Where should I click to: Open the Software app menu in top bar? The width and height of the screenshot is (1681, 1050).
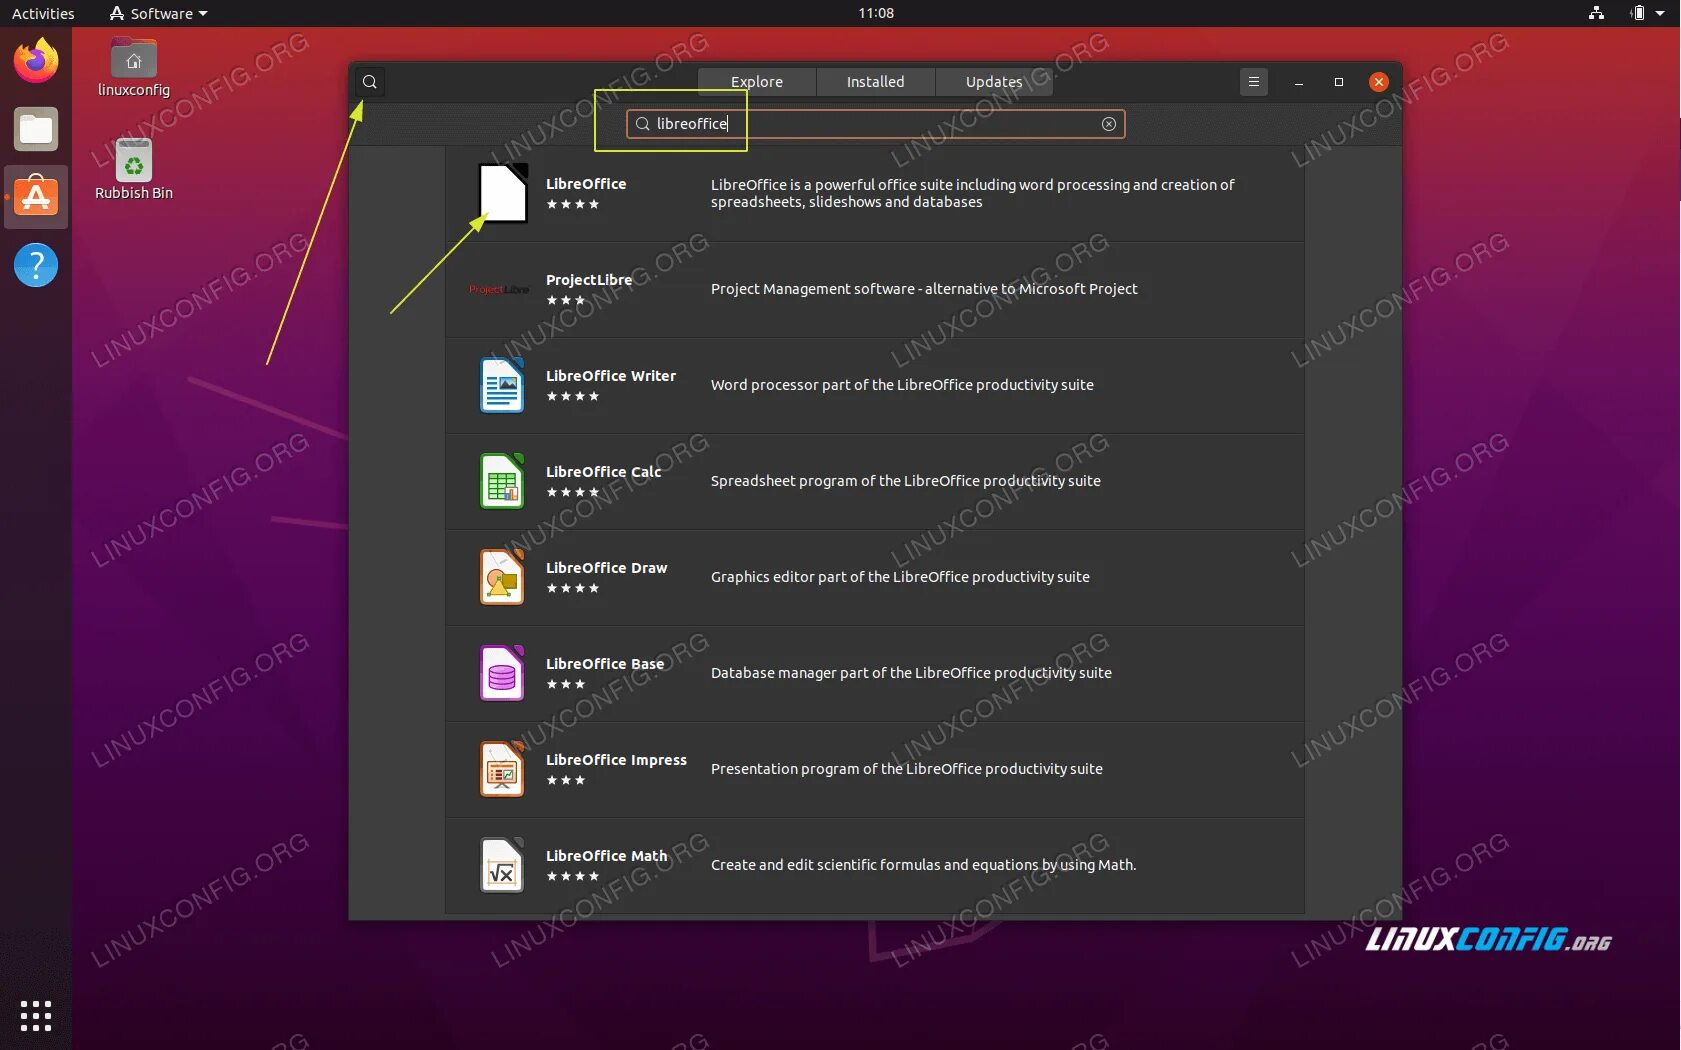pyautogui.click(x=158, y=13)
